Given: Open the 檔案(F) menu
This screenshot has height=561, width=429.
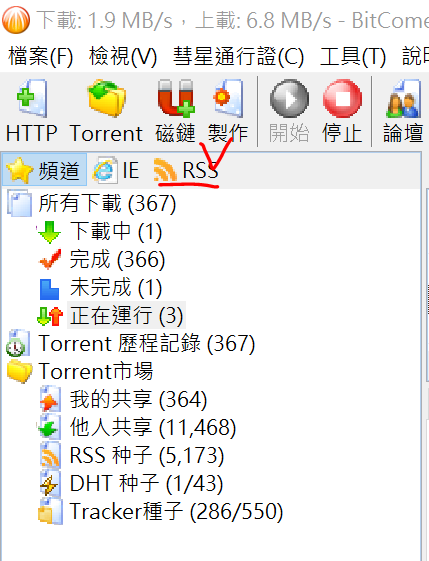Looking at the screenshot, I should coord(41,57).
